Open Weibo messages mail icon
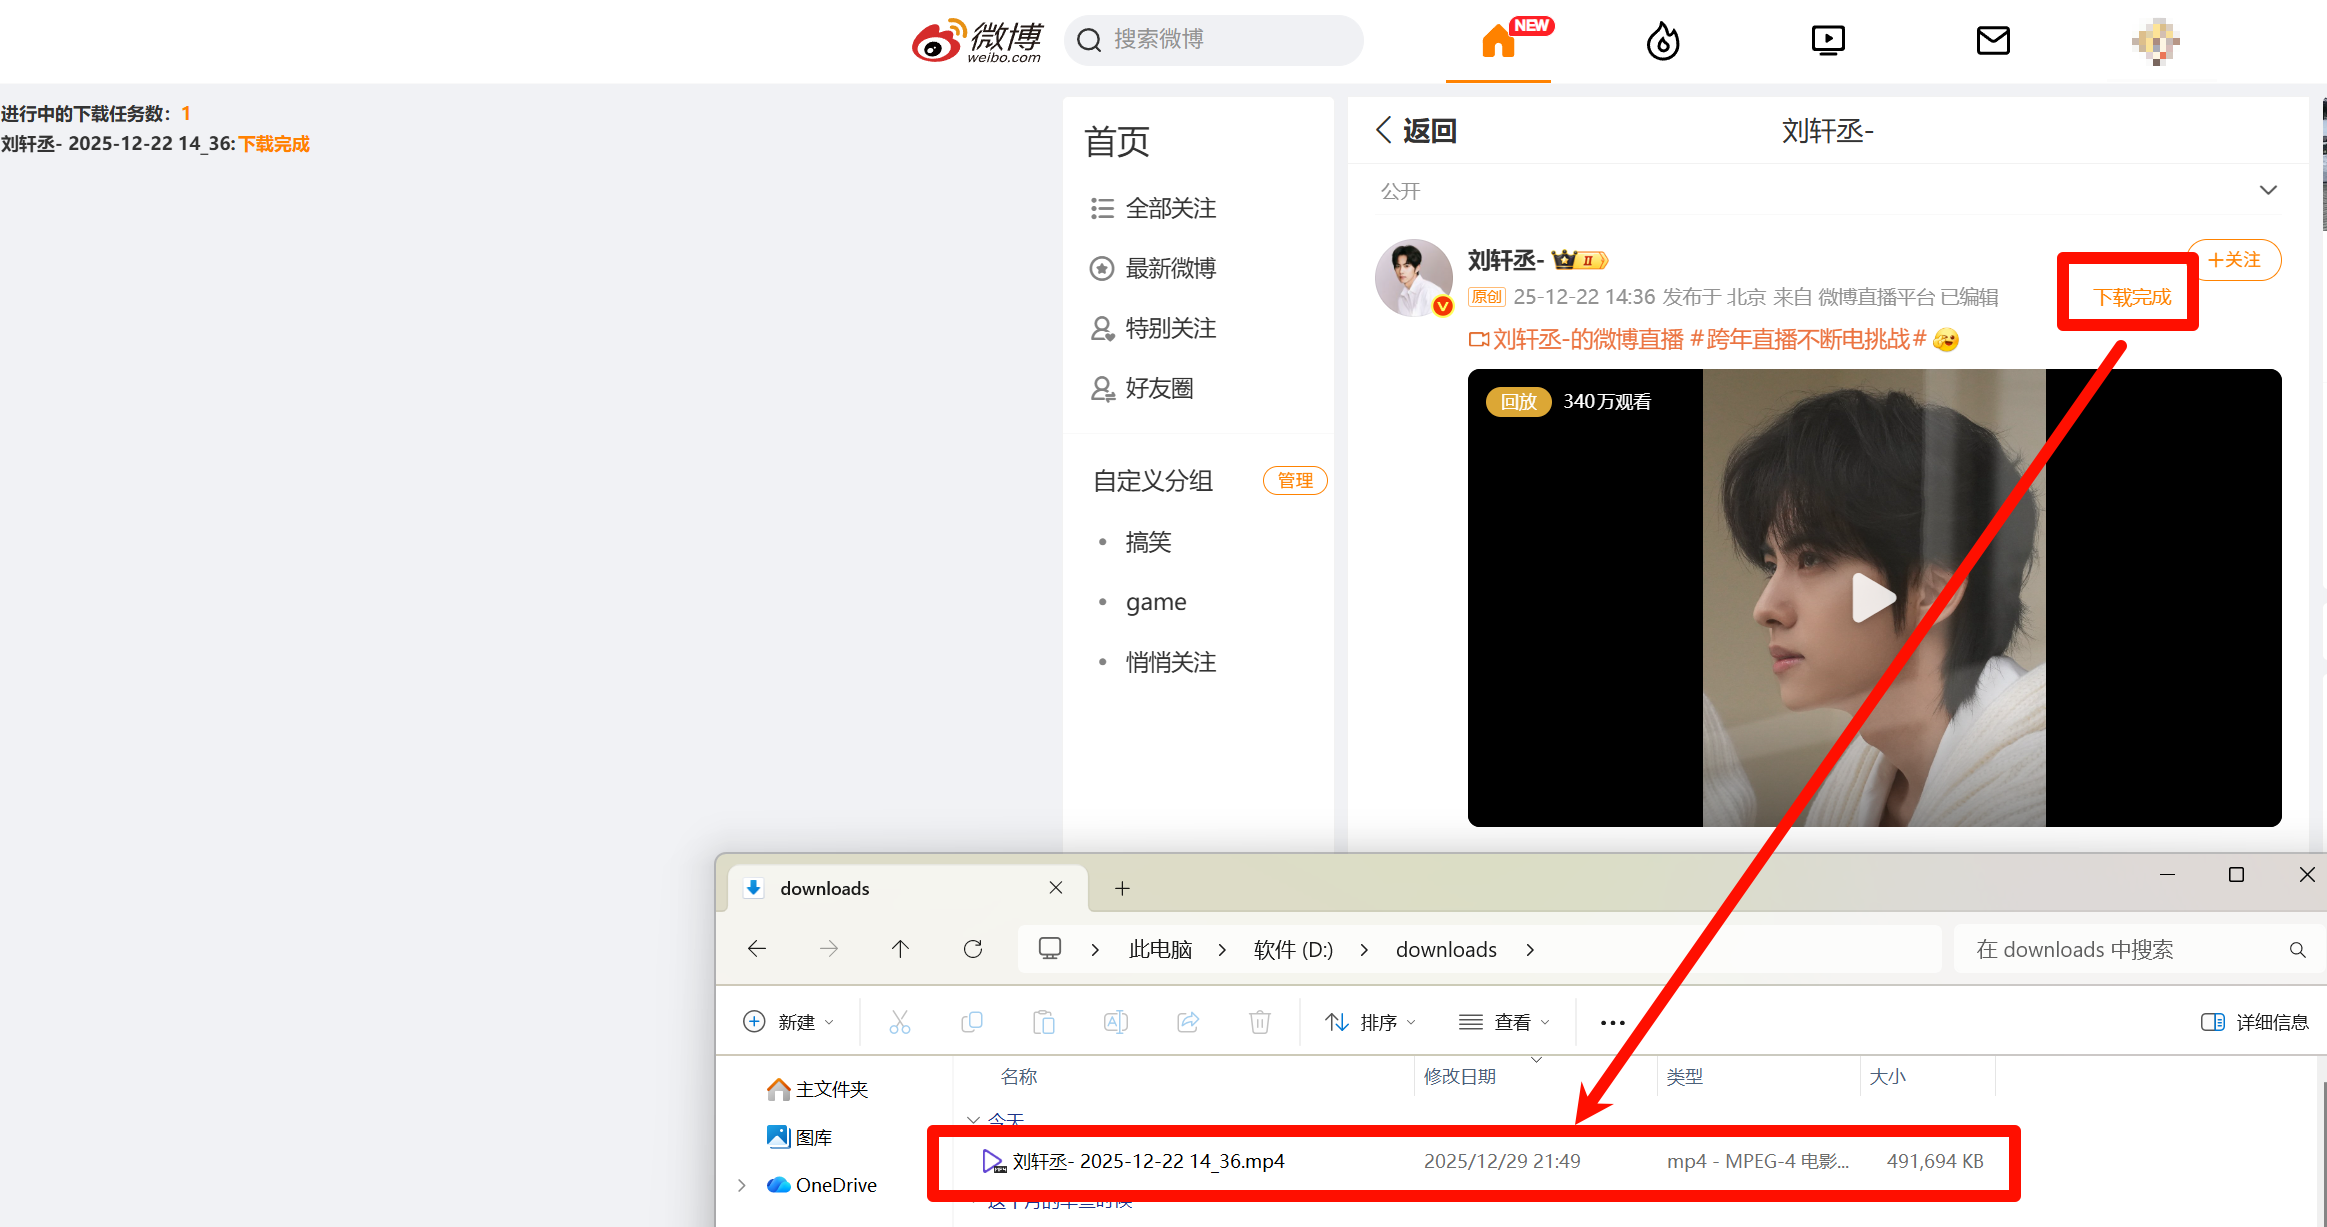2327x1227 pixels. click(1993, 40)
